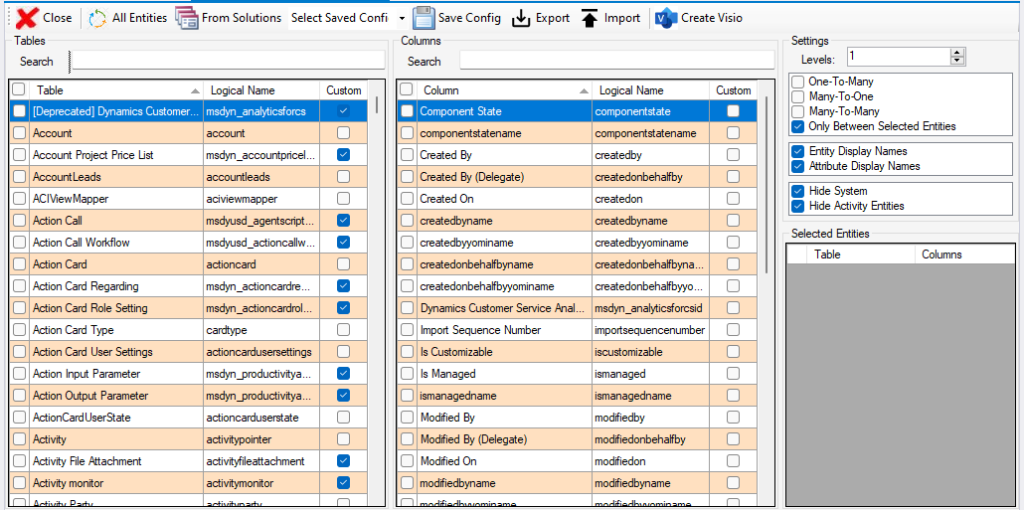
Task: Check the Created By column checkbox
Action: point(407,155)
